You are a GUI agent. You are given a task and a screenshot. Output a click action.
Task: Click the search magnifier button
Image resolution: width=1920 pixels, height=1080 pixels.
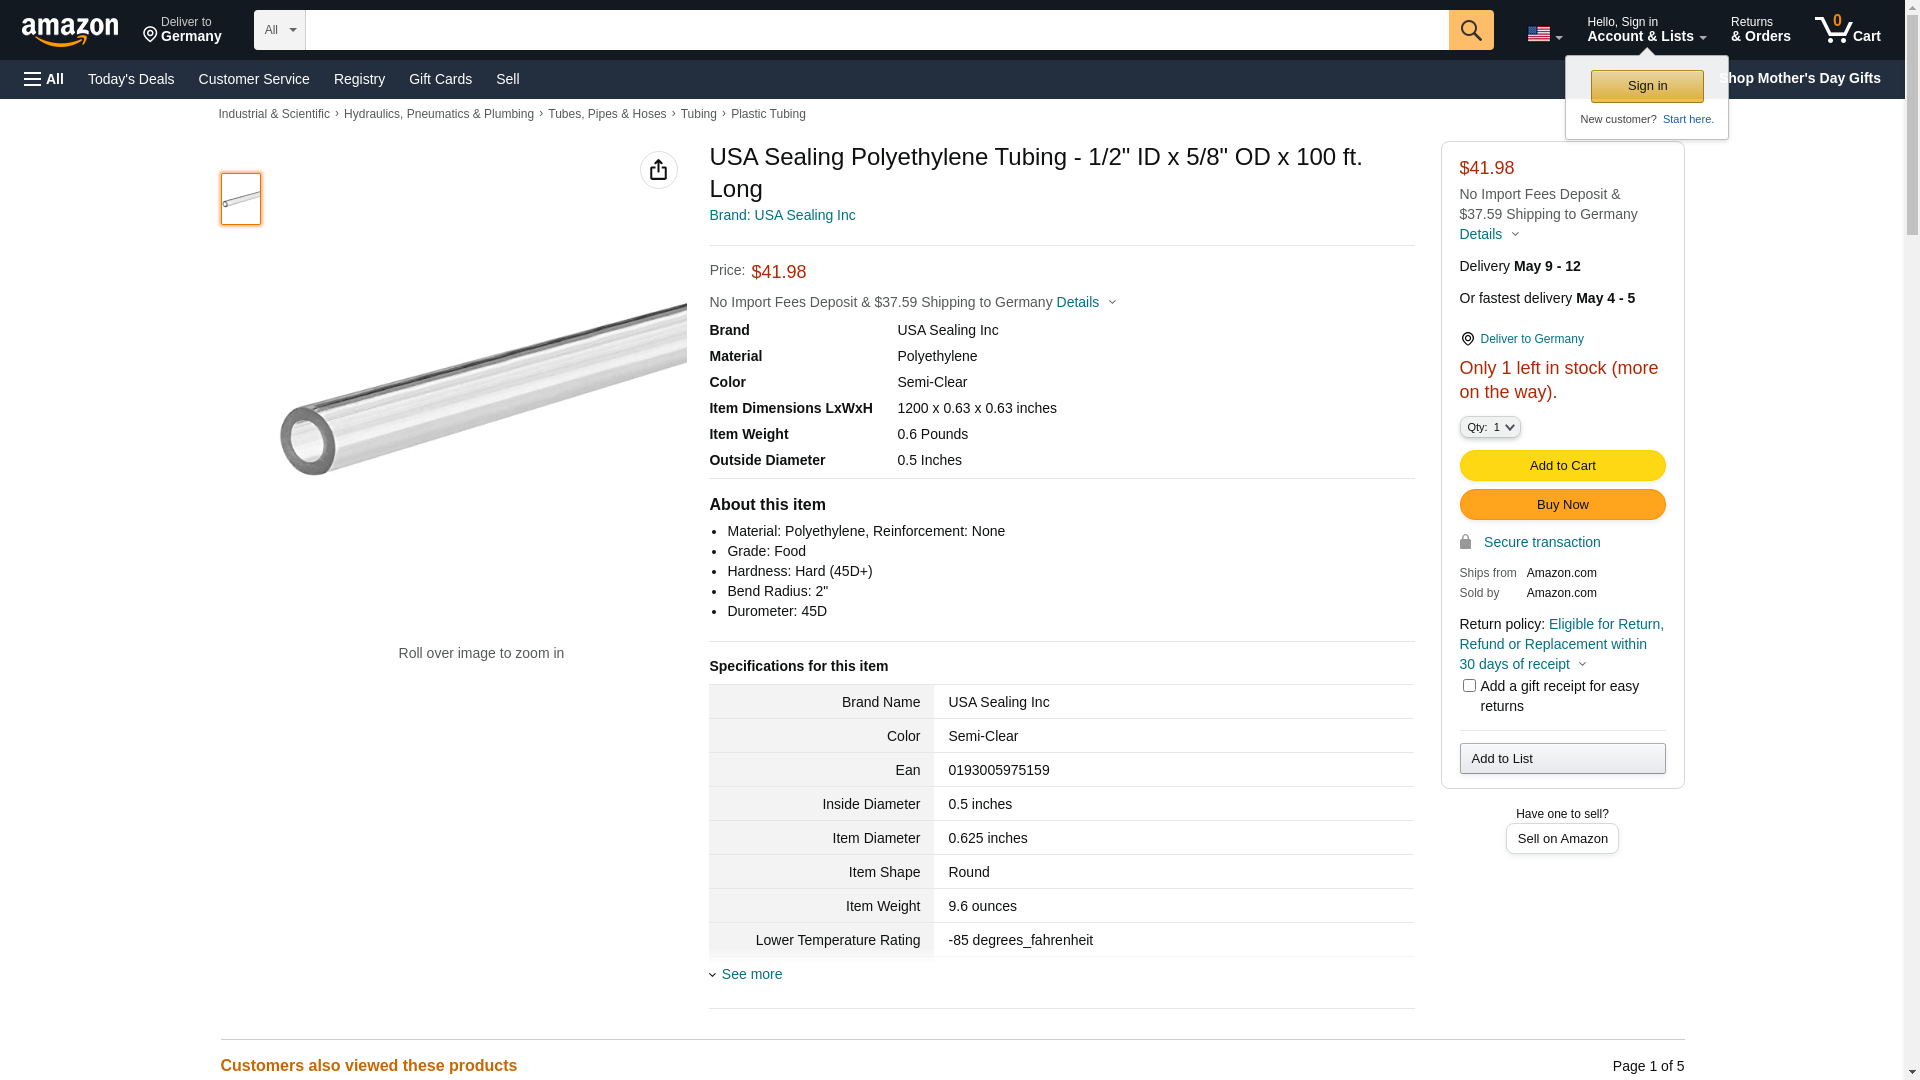(1470, 30)
